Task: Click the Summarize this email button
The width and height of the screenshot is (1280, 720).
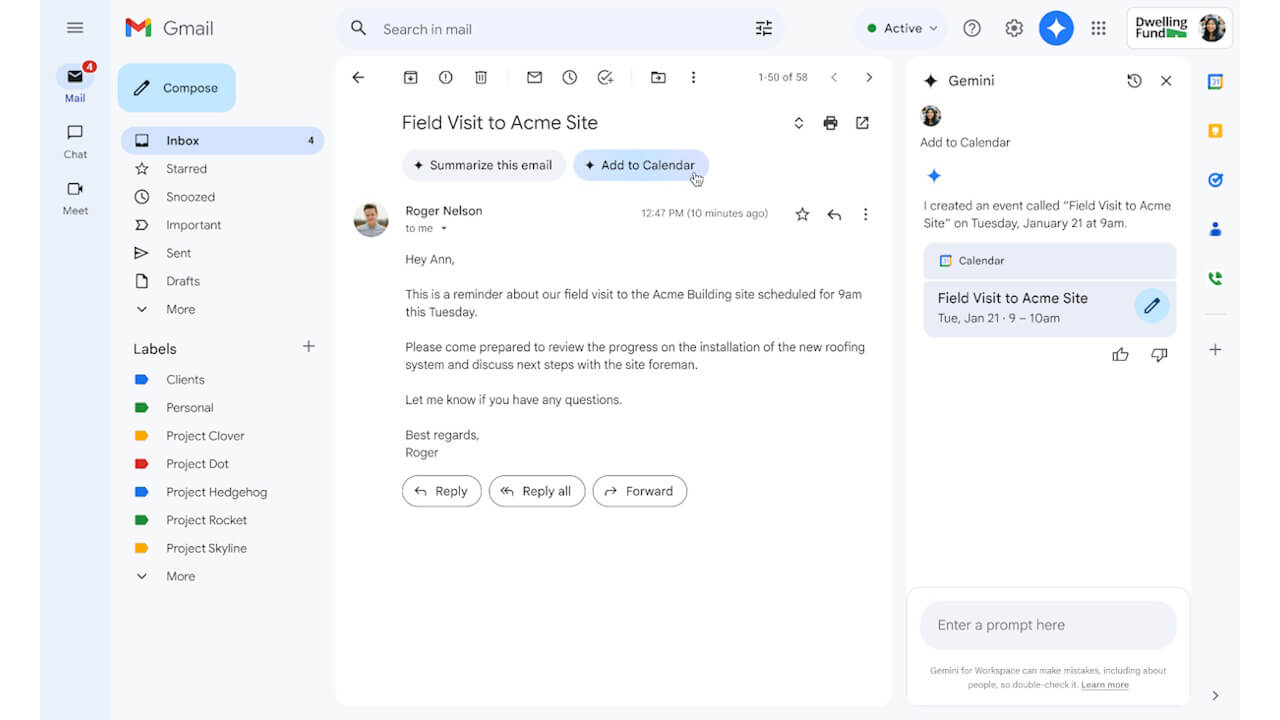Action: pyautogui.click(x=483, y=165)
